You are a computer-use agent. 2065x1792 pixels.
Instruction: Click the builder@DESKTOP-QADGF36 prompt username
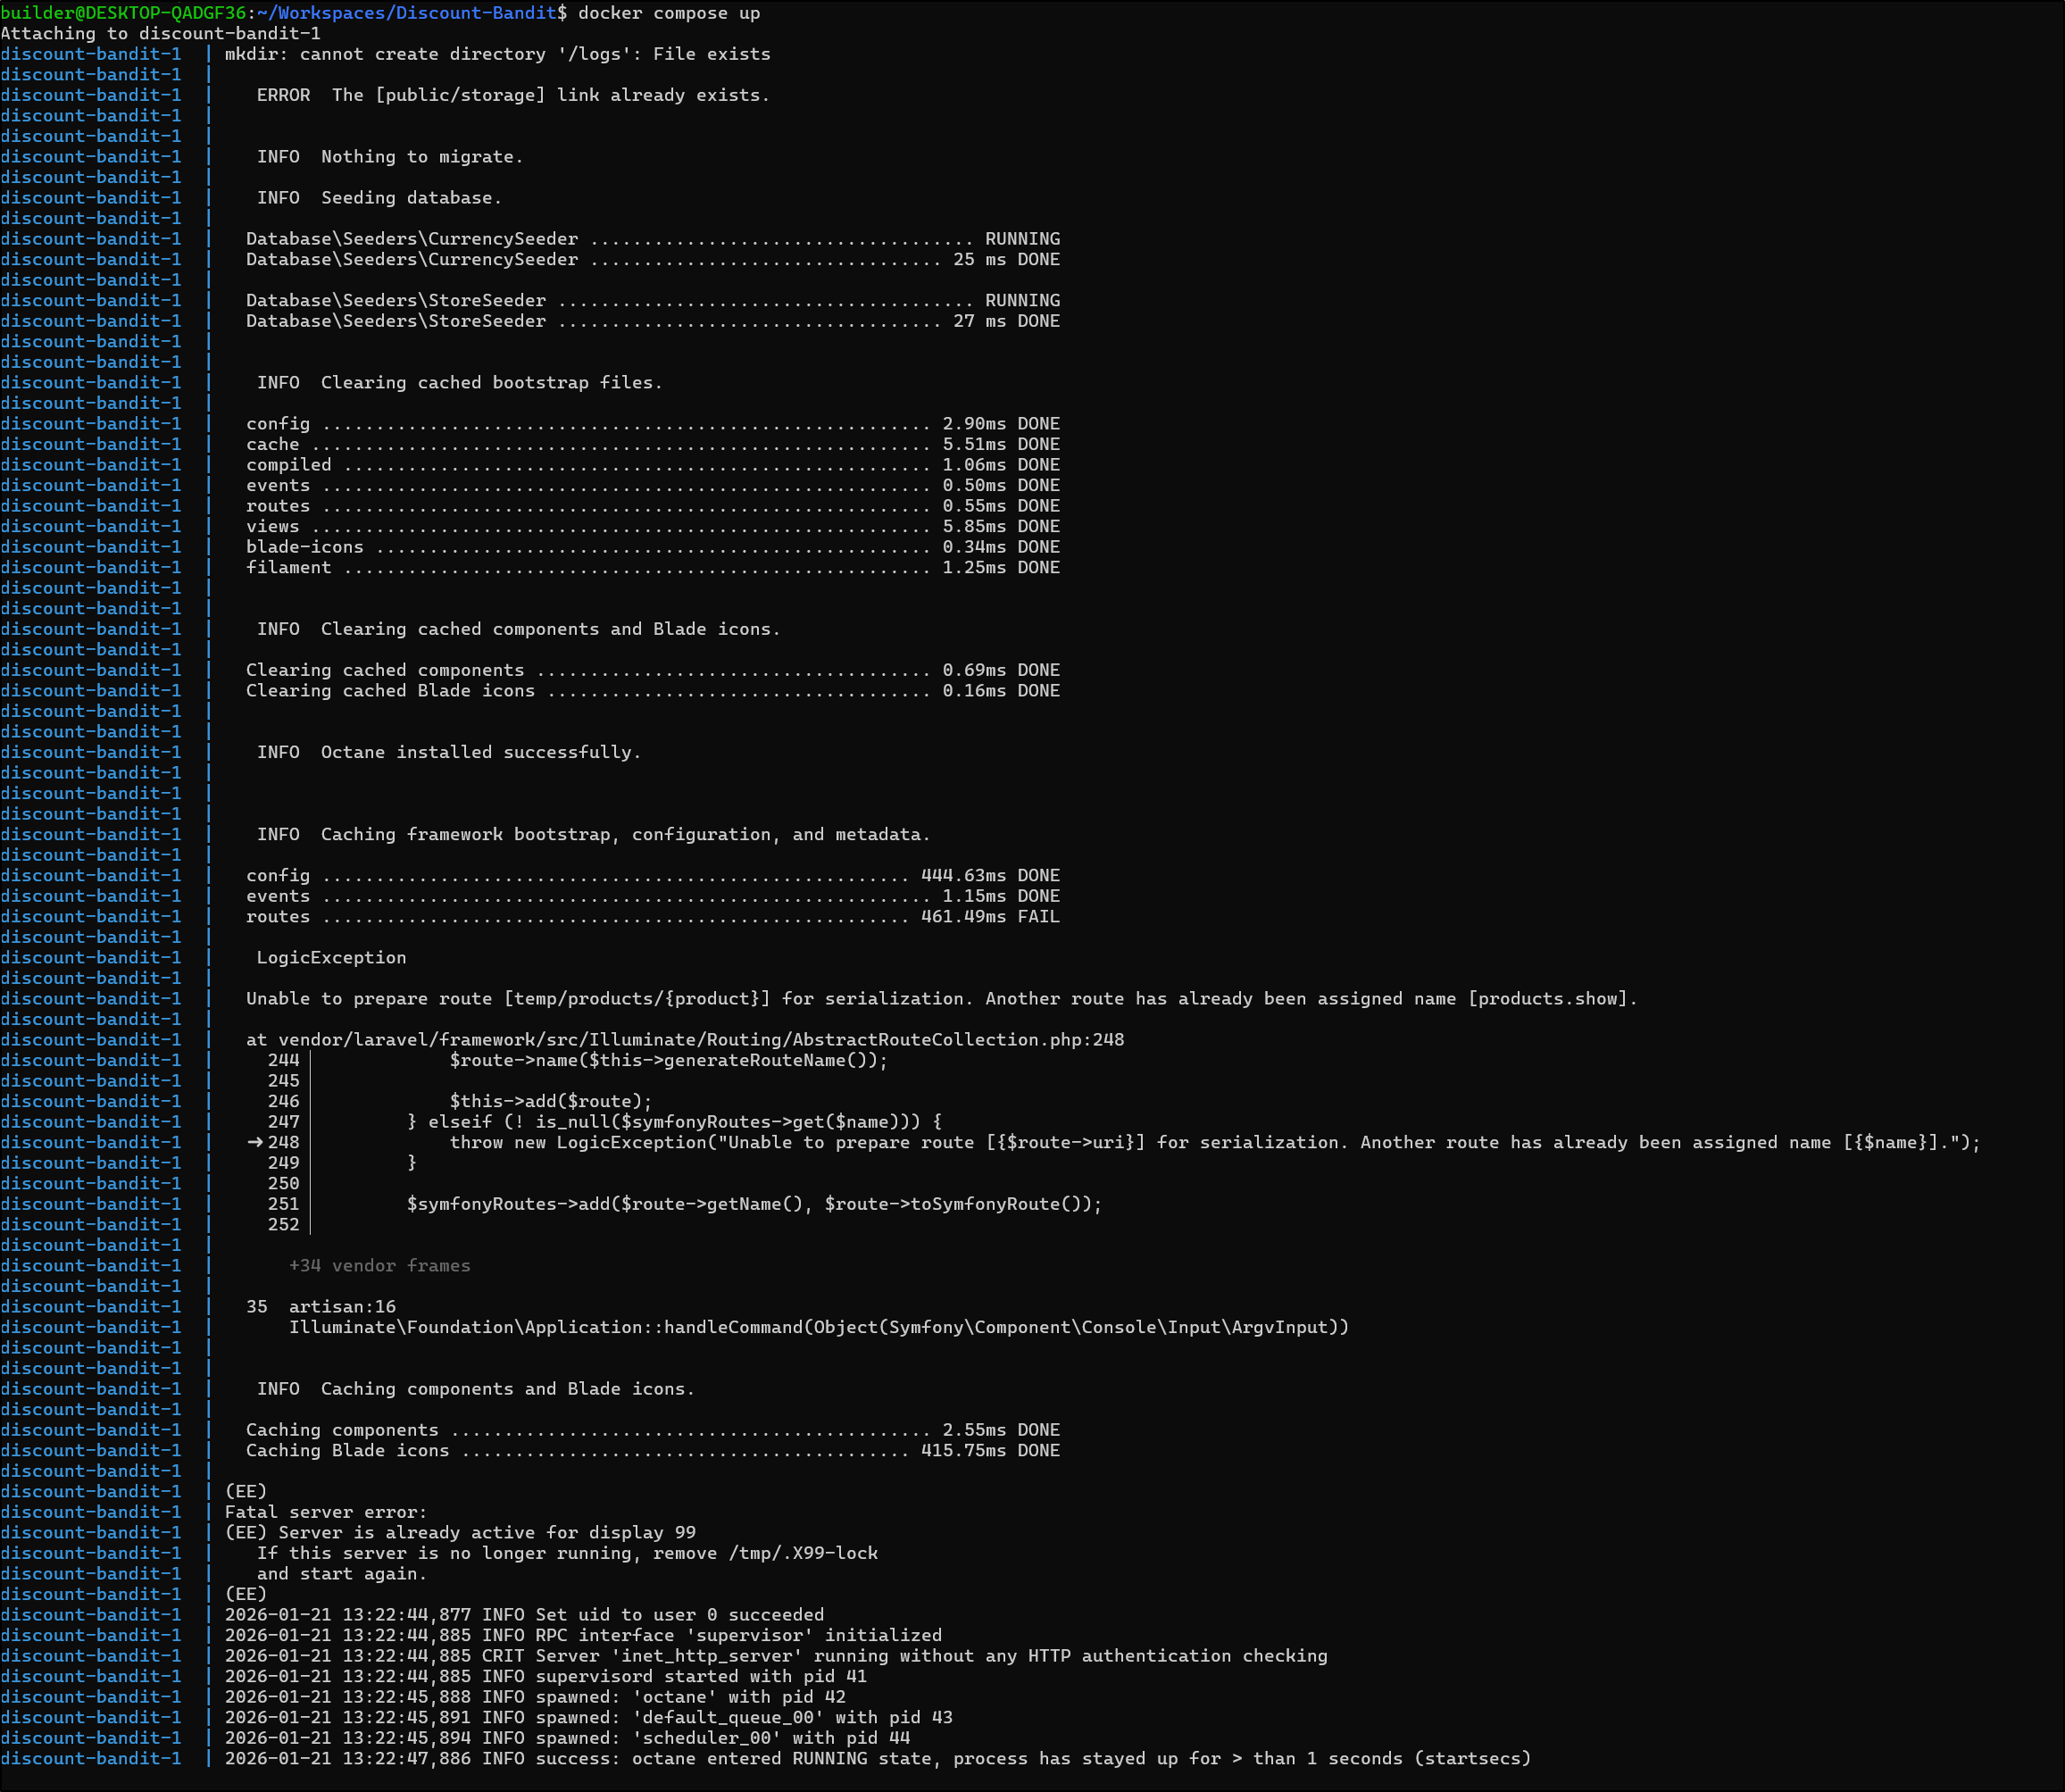point(123,13)
